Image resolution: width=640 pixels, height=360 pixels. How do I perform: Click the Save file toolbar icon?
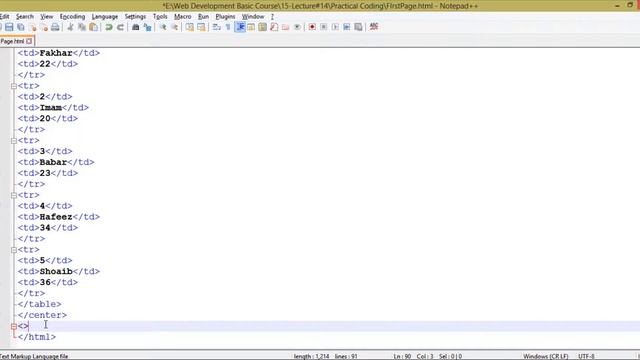[x=9, y=27]
